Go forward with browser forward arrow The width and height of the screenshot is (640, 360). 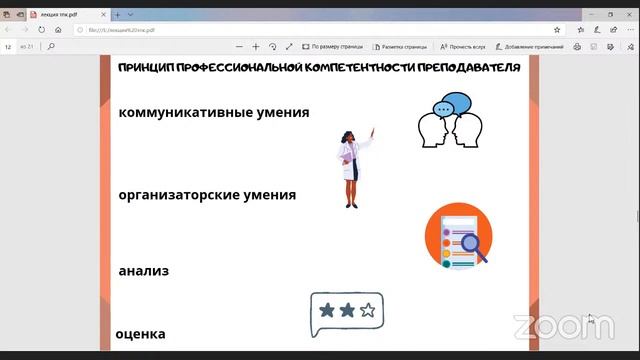point(25,30)
